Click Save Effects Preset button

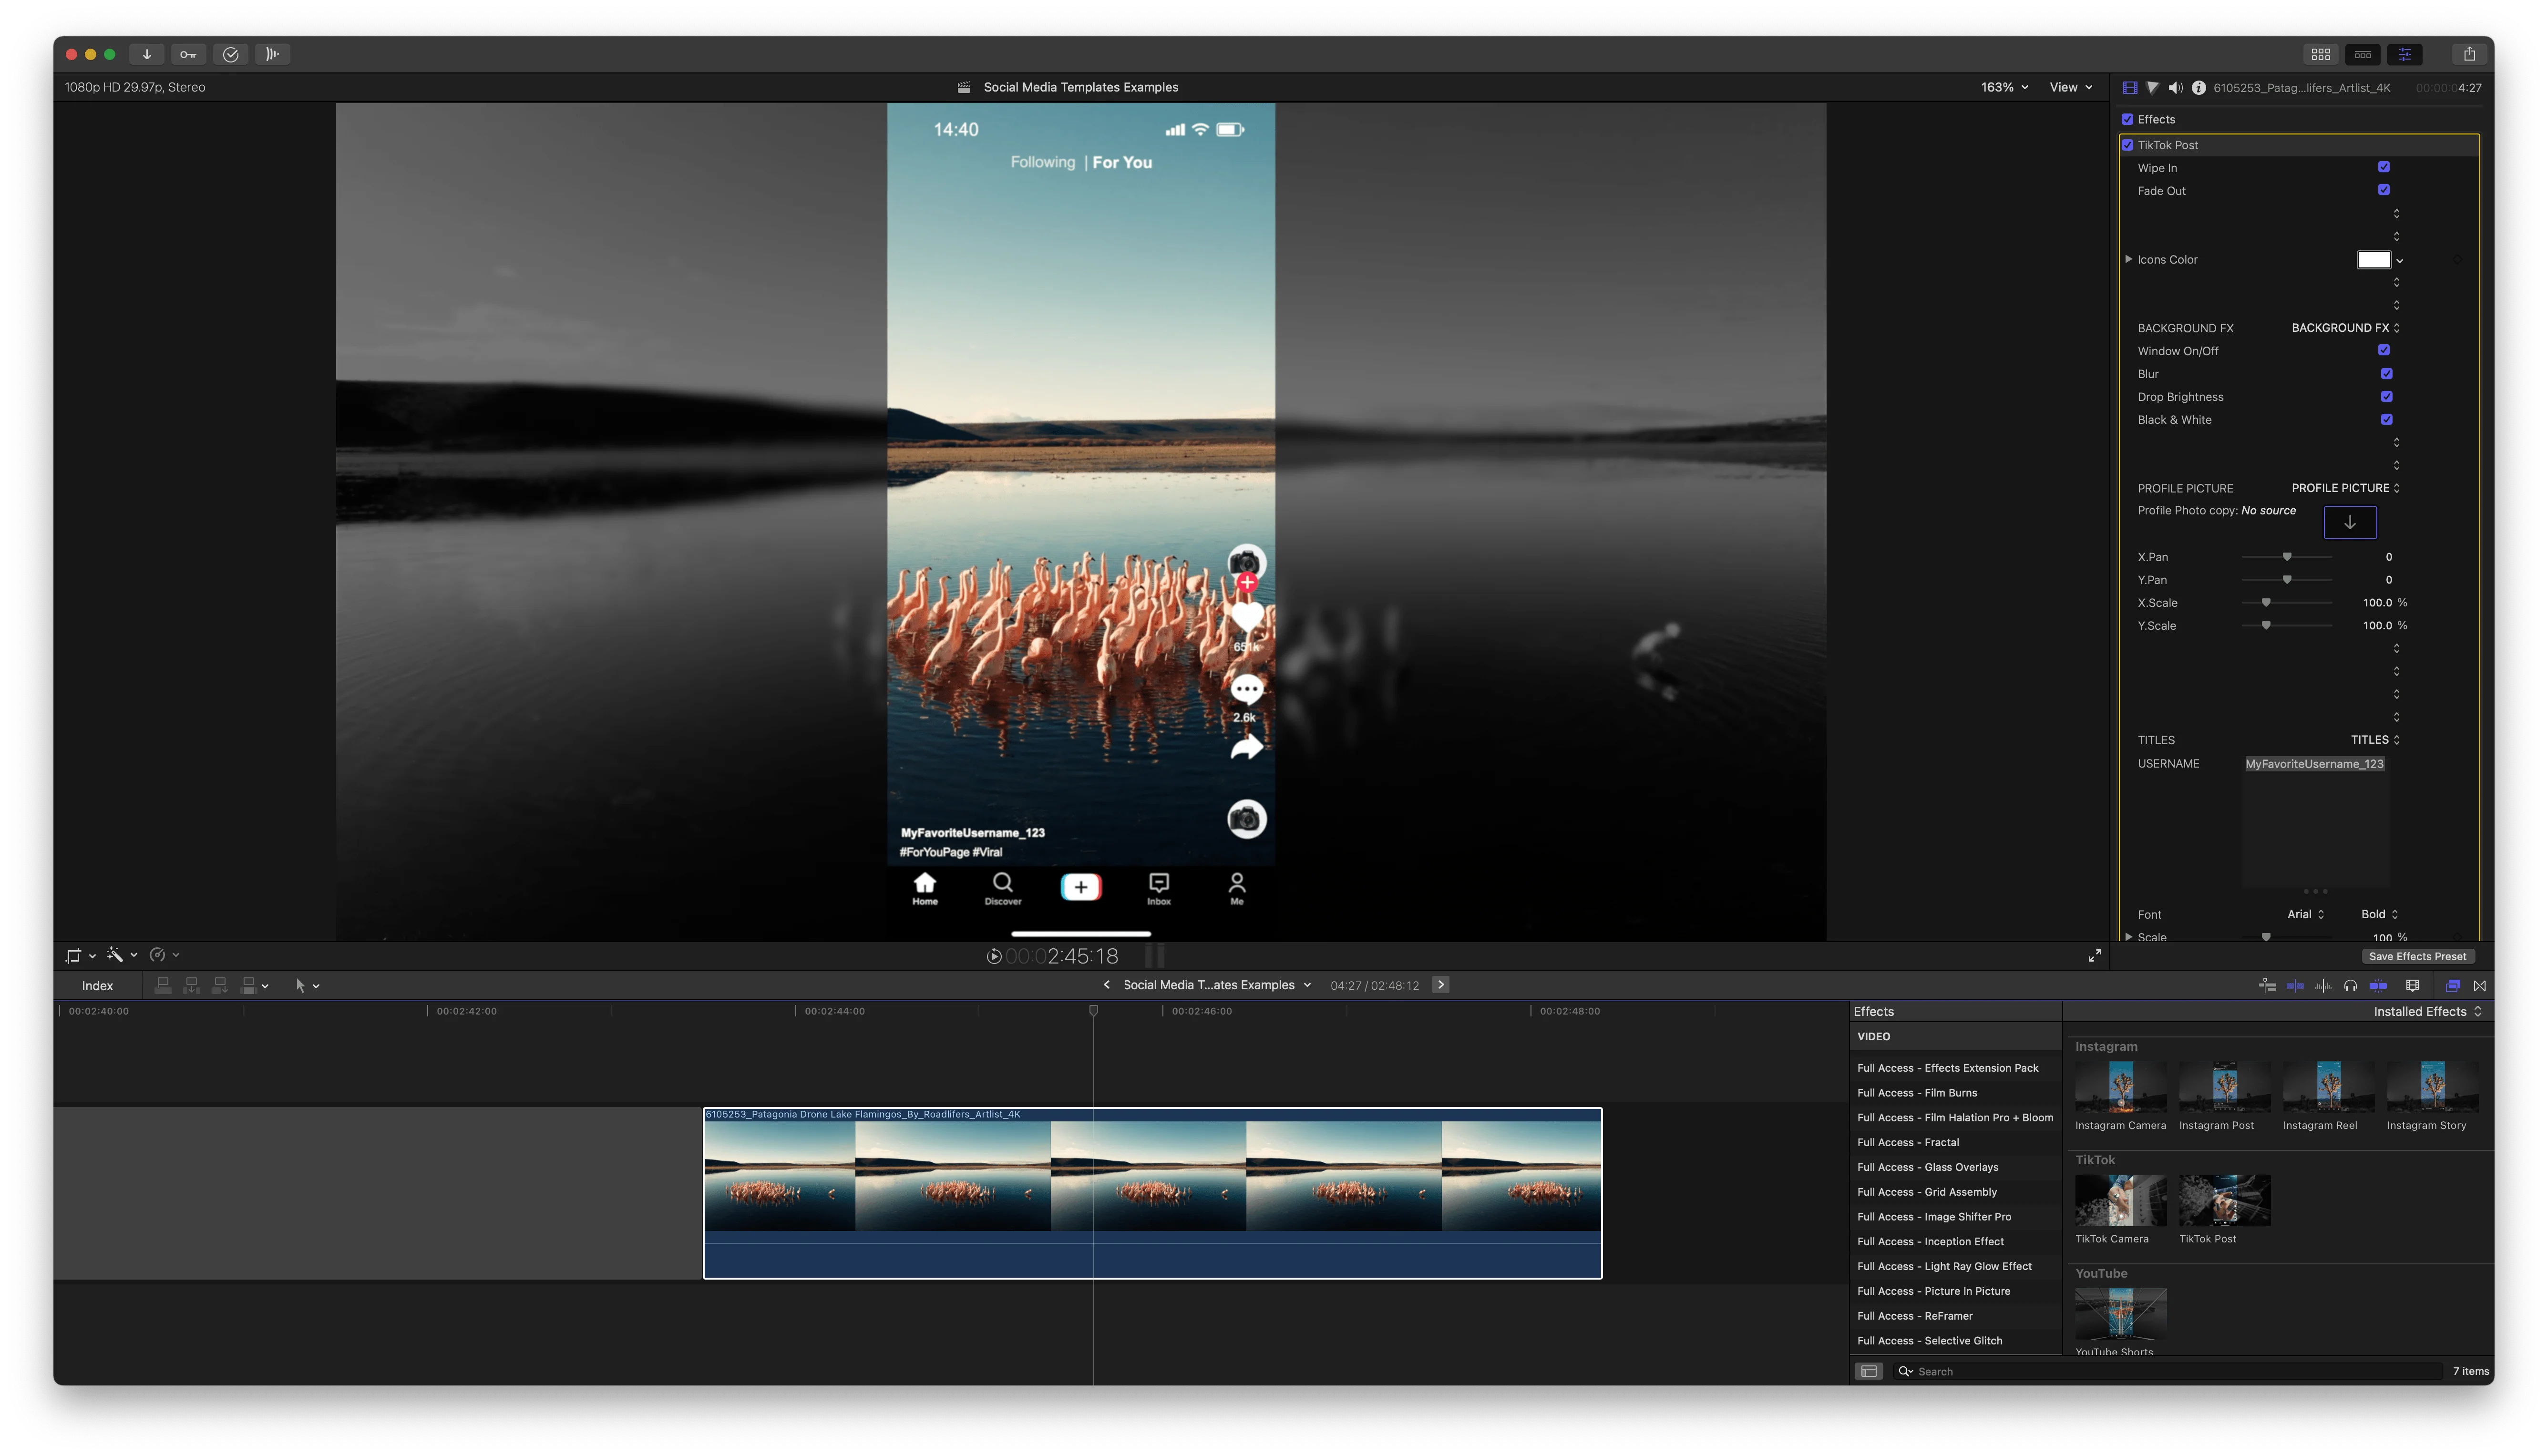point(2417,957)
